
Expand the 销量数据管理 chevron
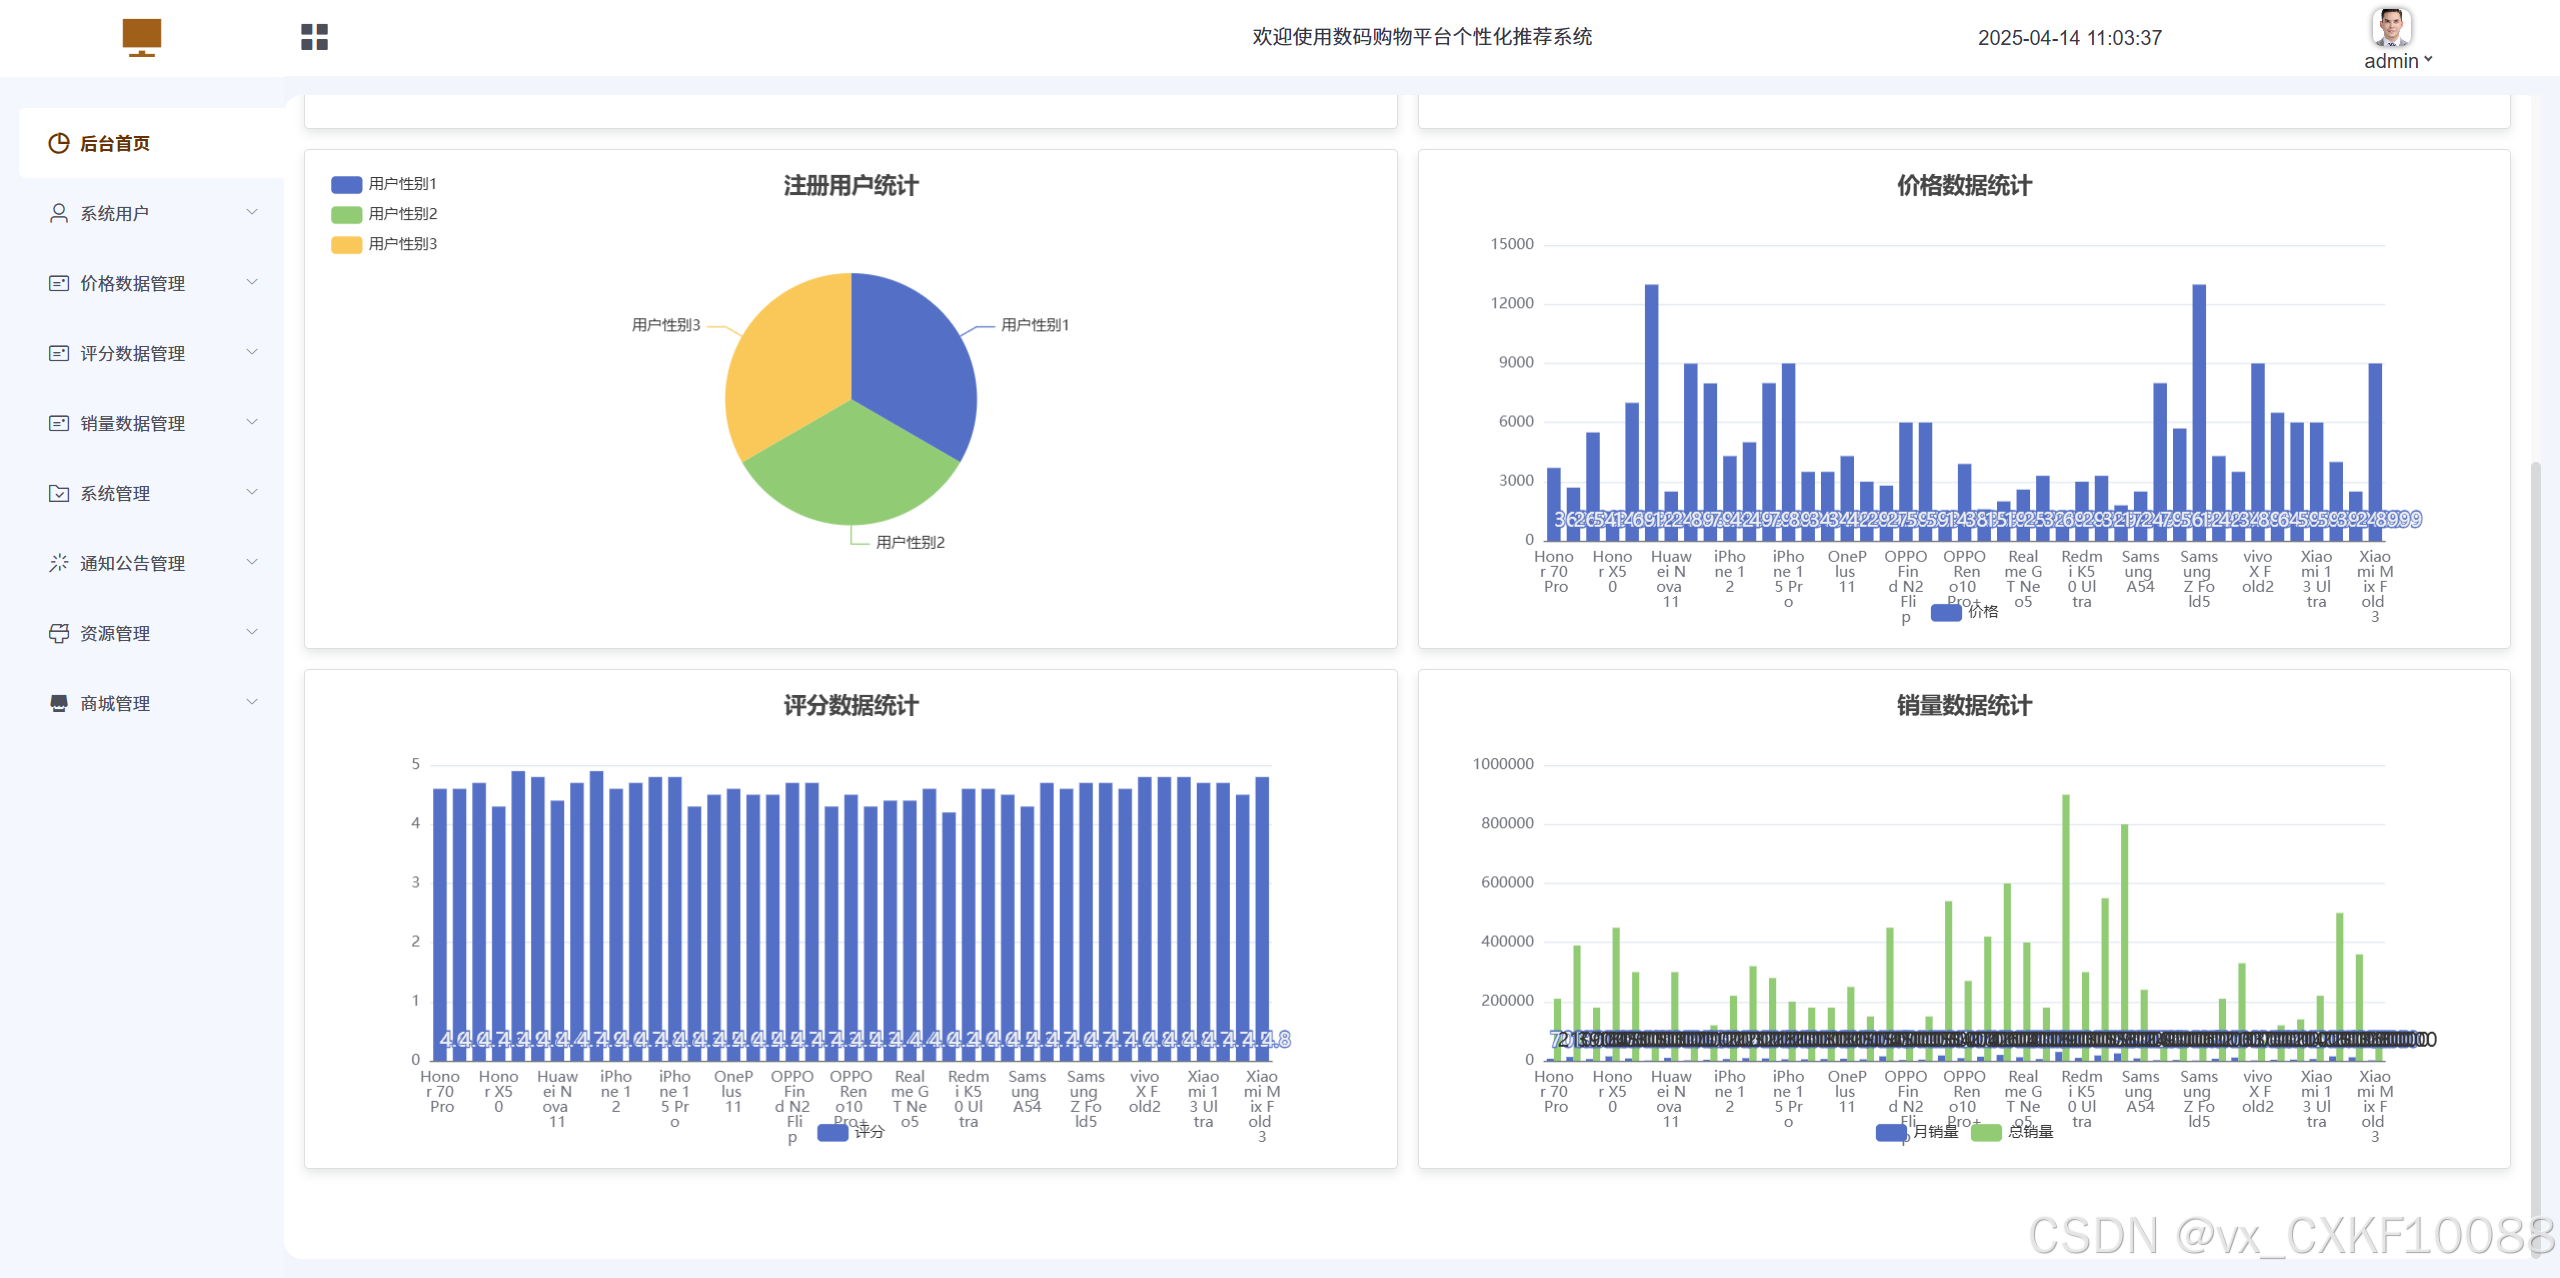252,422
